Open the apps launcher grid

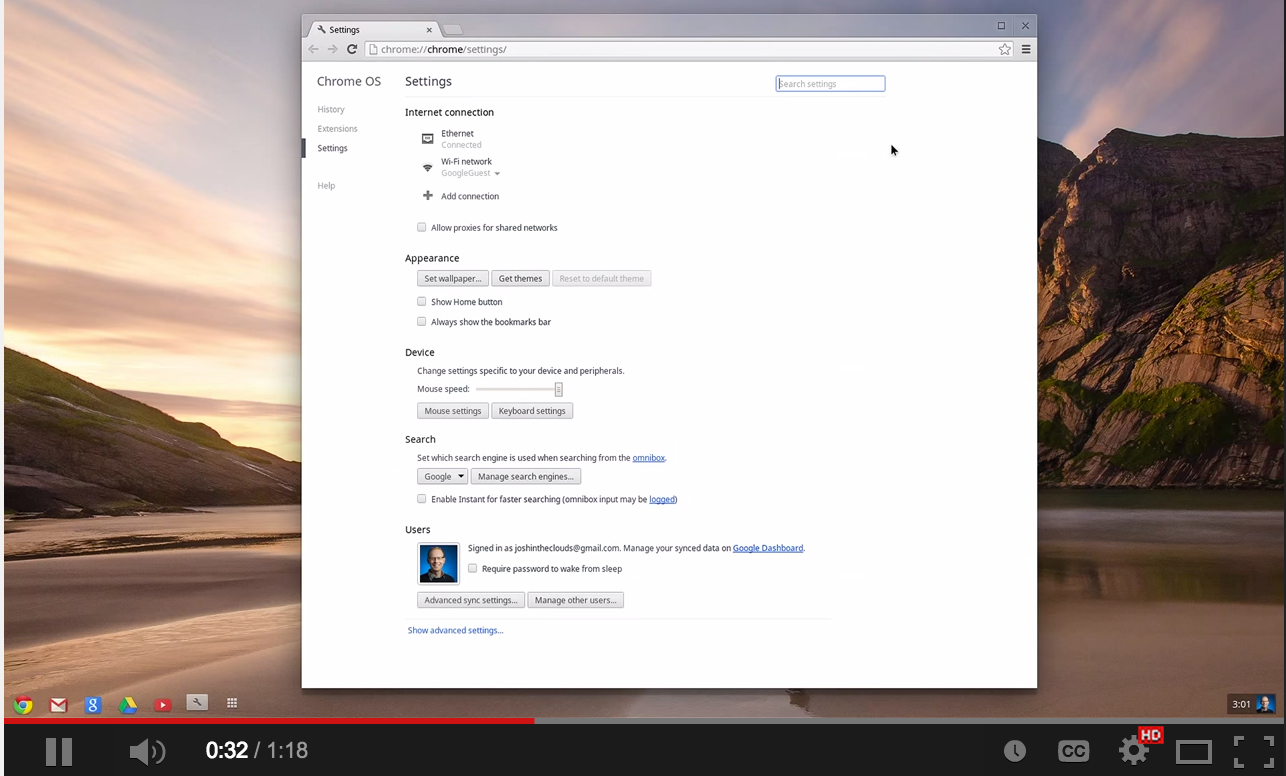click(232, 703)
